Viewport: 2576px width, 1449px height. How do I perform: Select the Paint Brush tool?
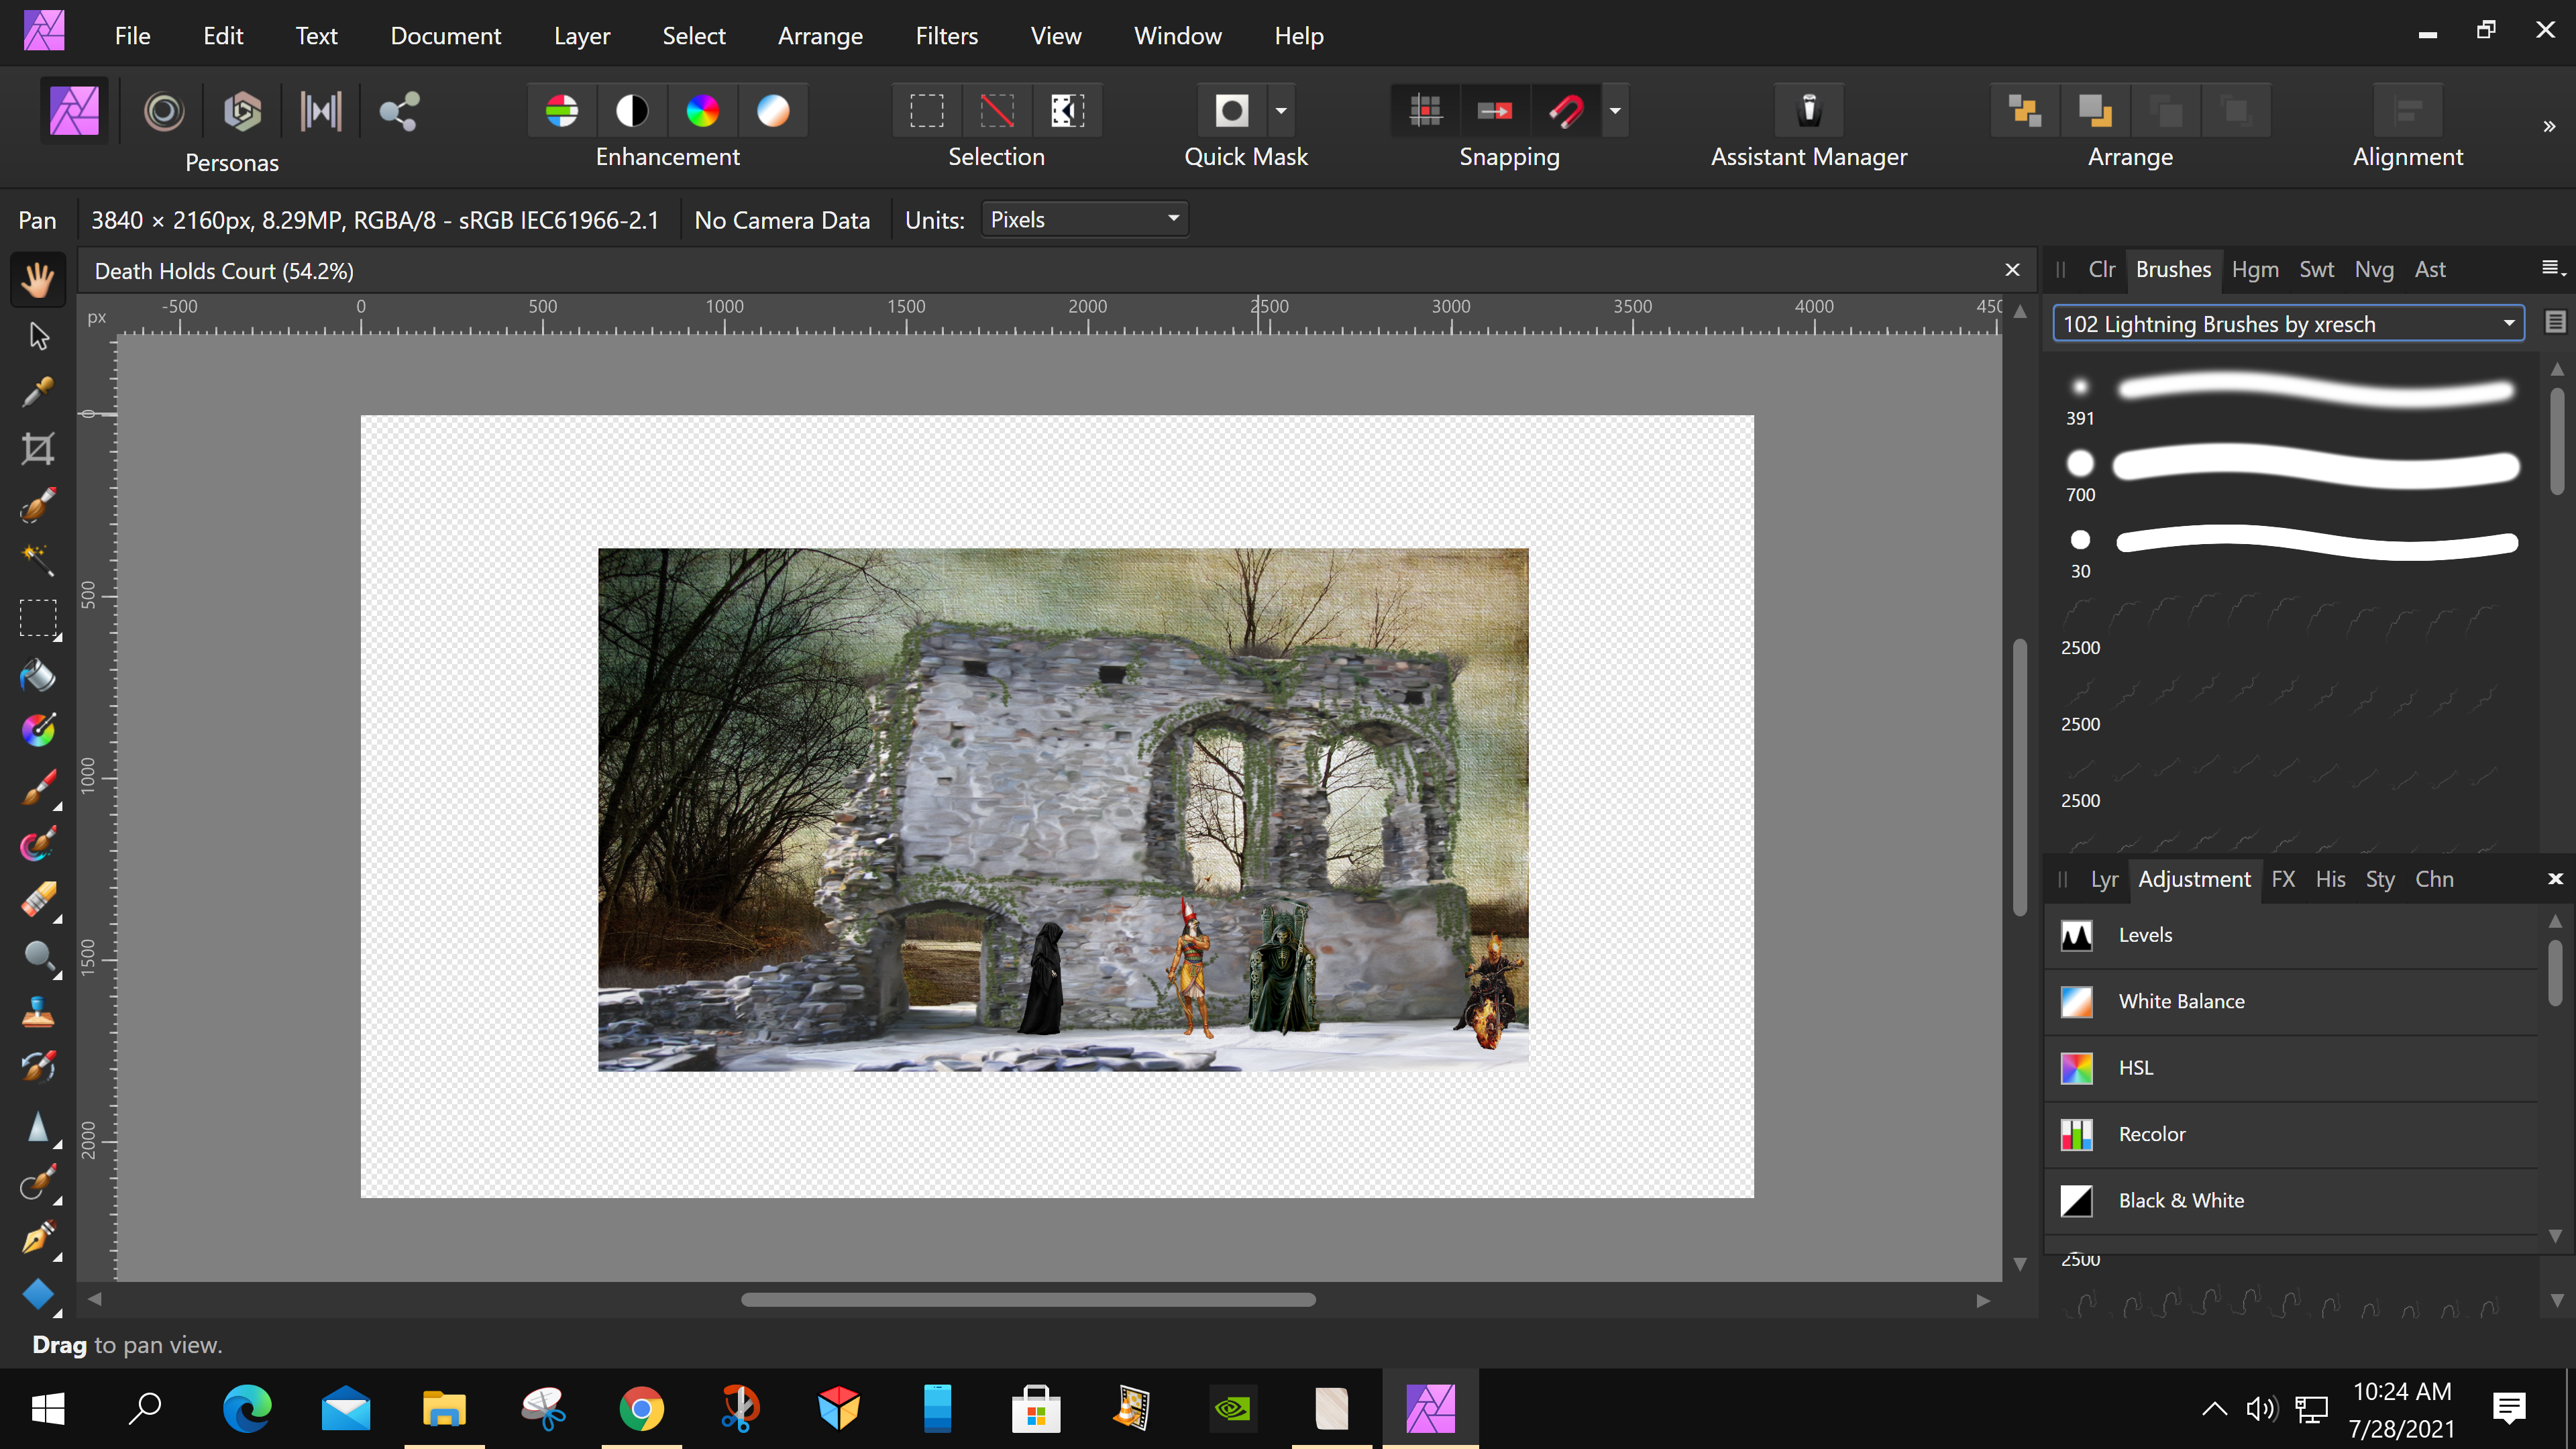pyautogui.click(x=38, y=788)
